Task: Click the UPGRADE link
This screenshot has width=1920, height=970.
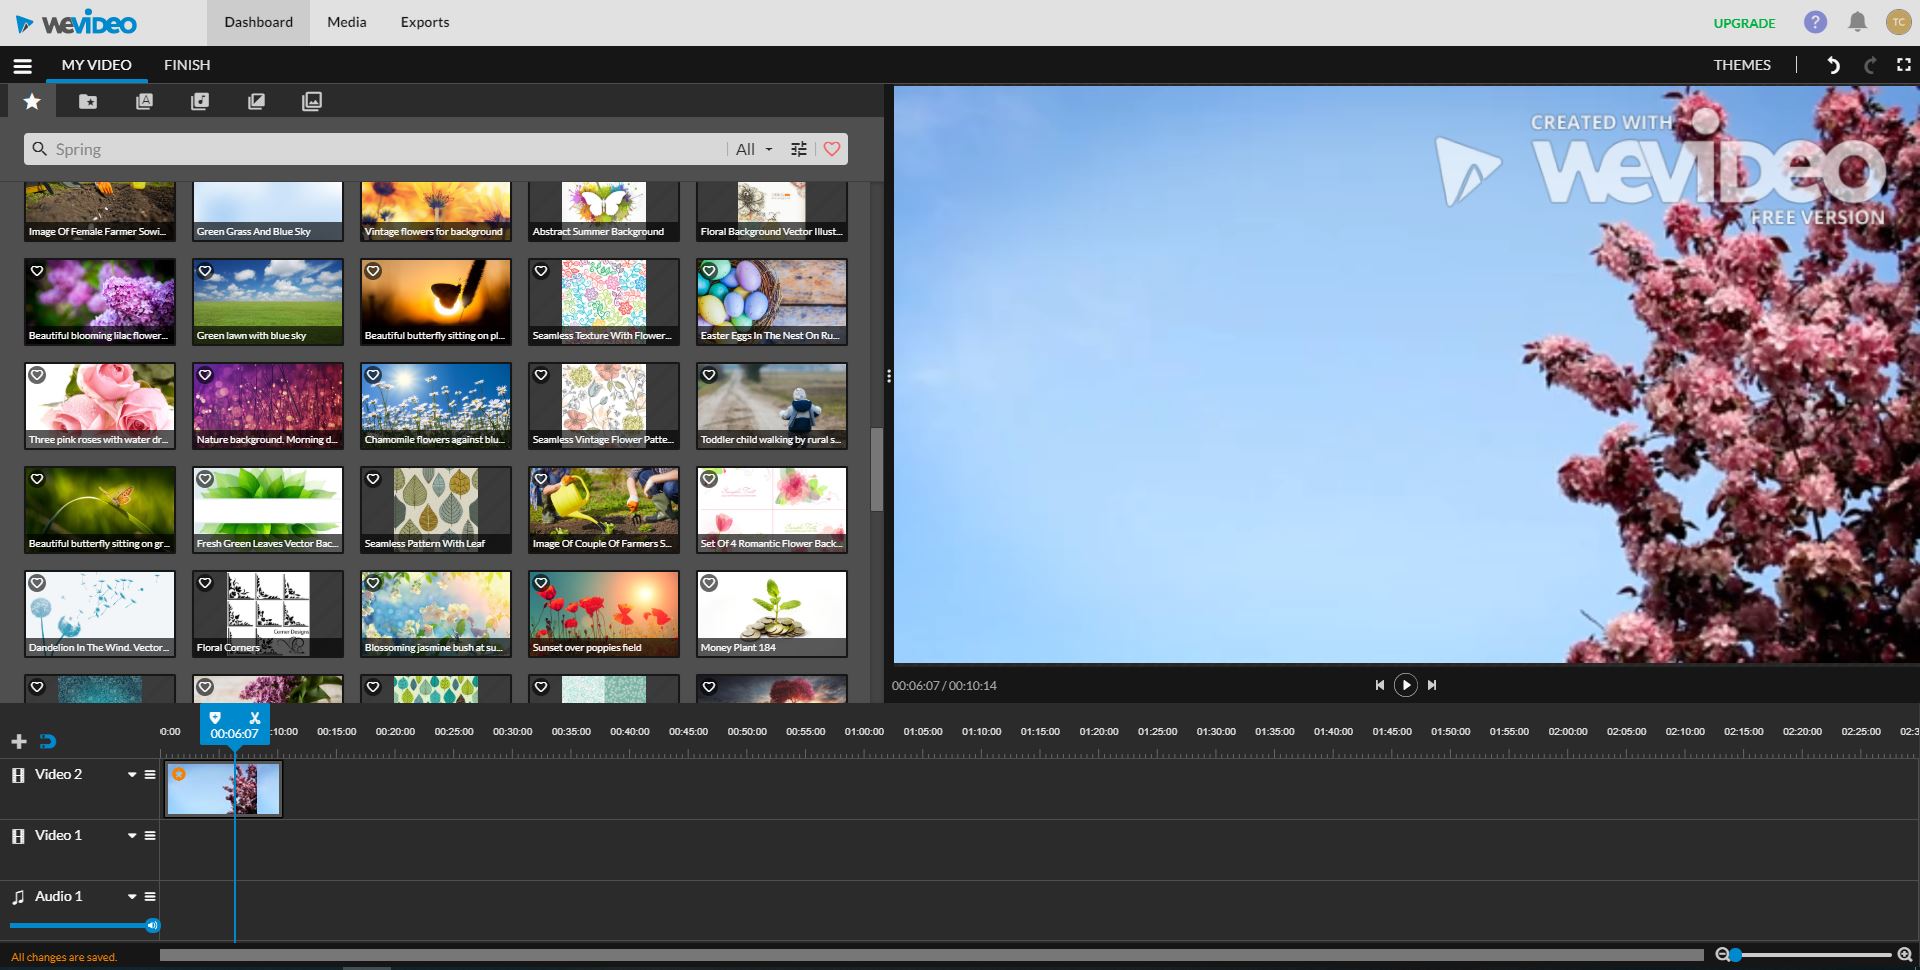Action: (1744, 23)
